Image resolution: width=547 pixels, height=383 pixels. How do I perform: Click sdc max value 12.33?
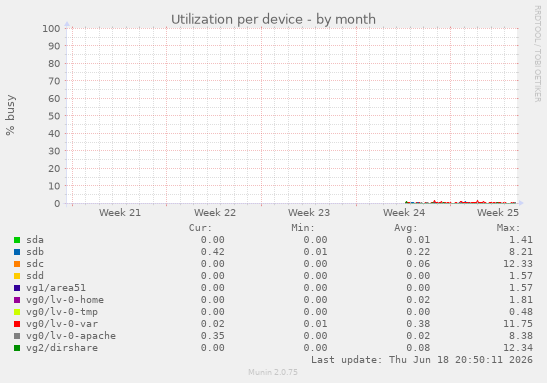(x=518, y=264)
